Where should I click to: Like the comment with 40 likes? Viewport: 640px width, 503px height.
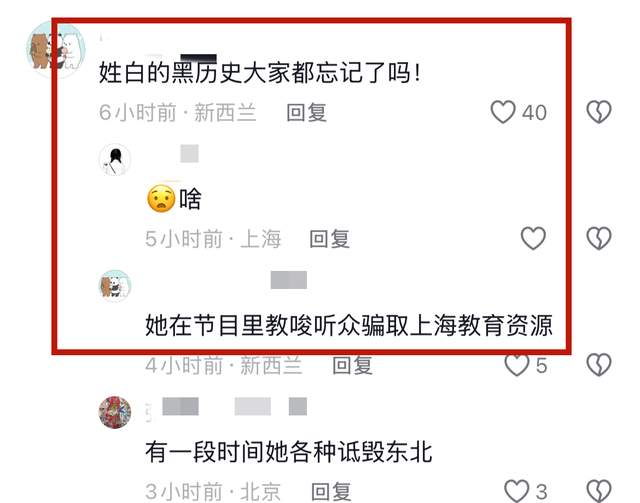(503, 112)
